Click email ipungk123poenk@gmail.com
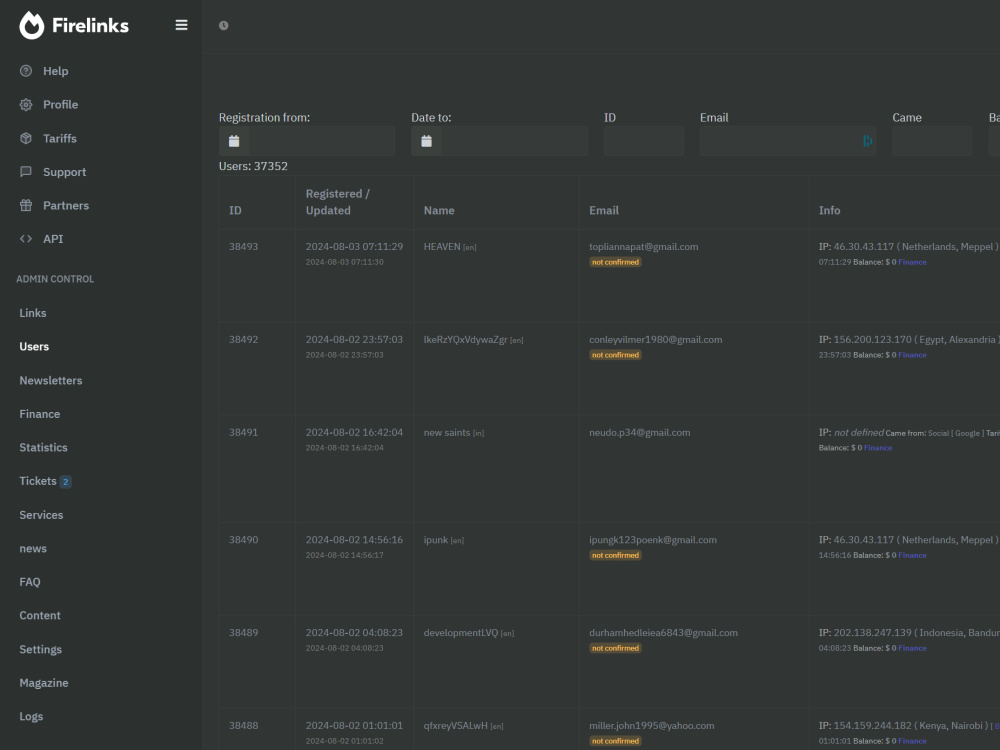This screenshot has height=750, width=1000. (x=653, y=540)
